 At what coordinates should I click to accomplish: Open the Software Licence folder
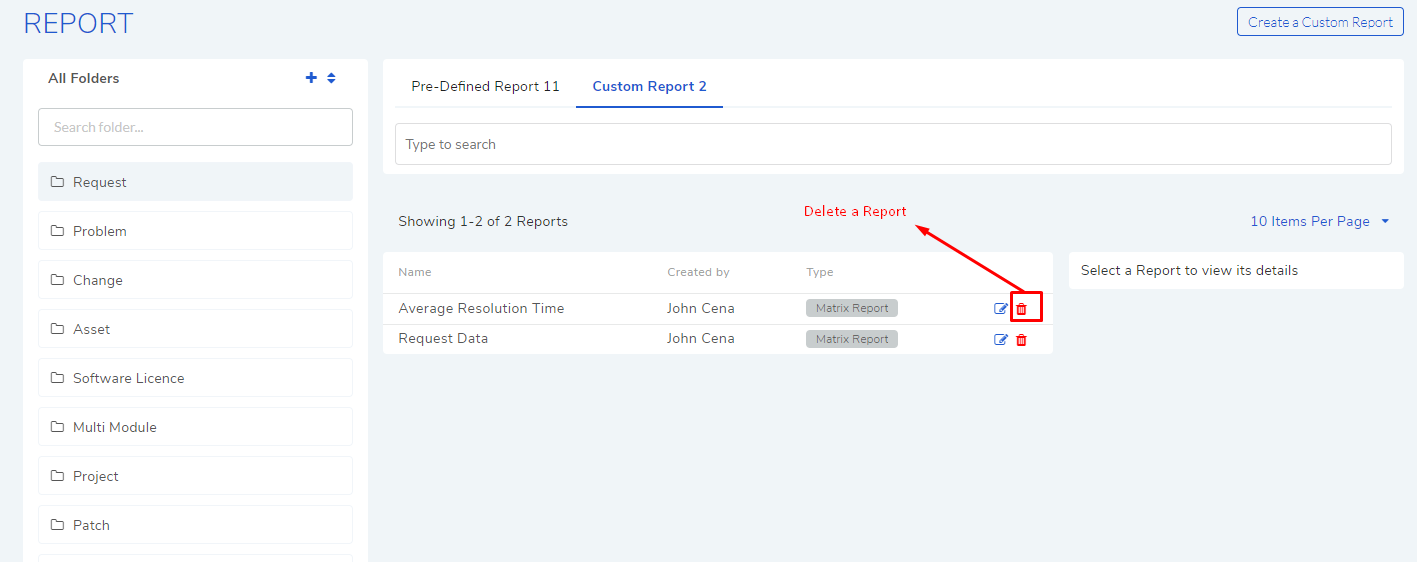tap(195, 378)
